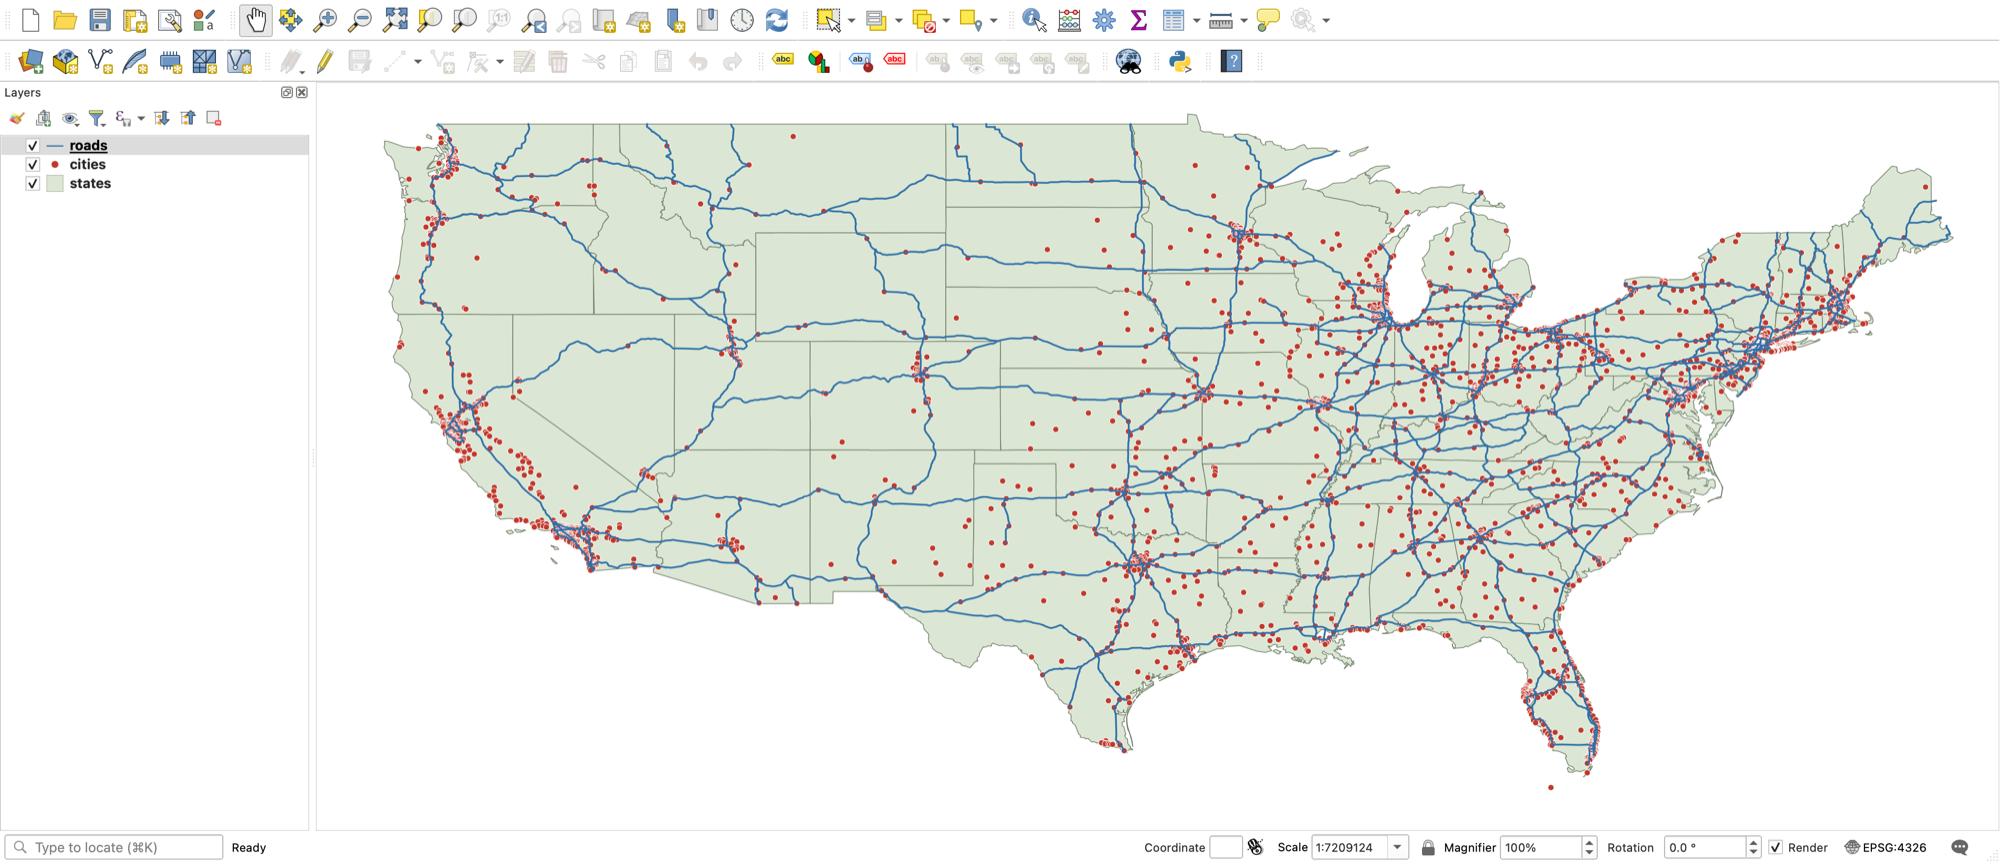Expand attribute table options arrow
The image size is (2000, 863).
coord(1197,21)
